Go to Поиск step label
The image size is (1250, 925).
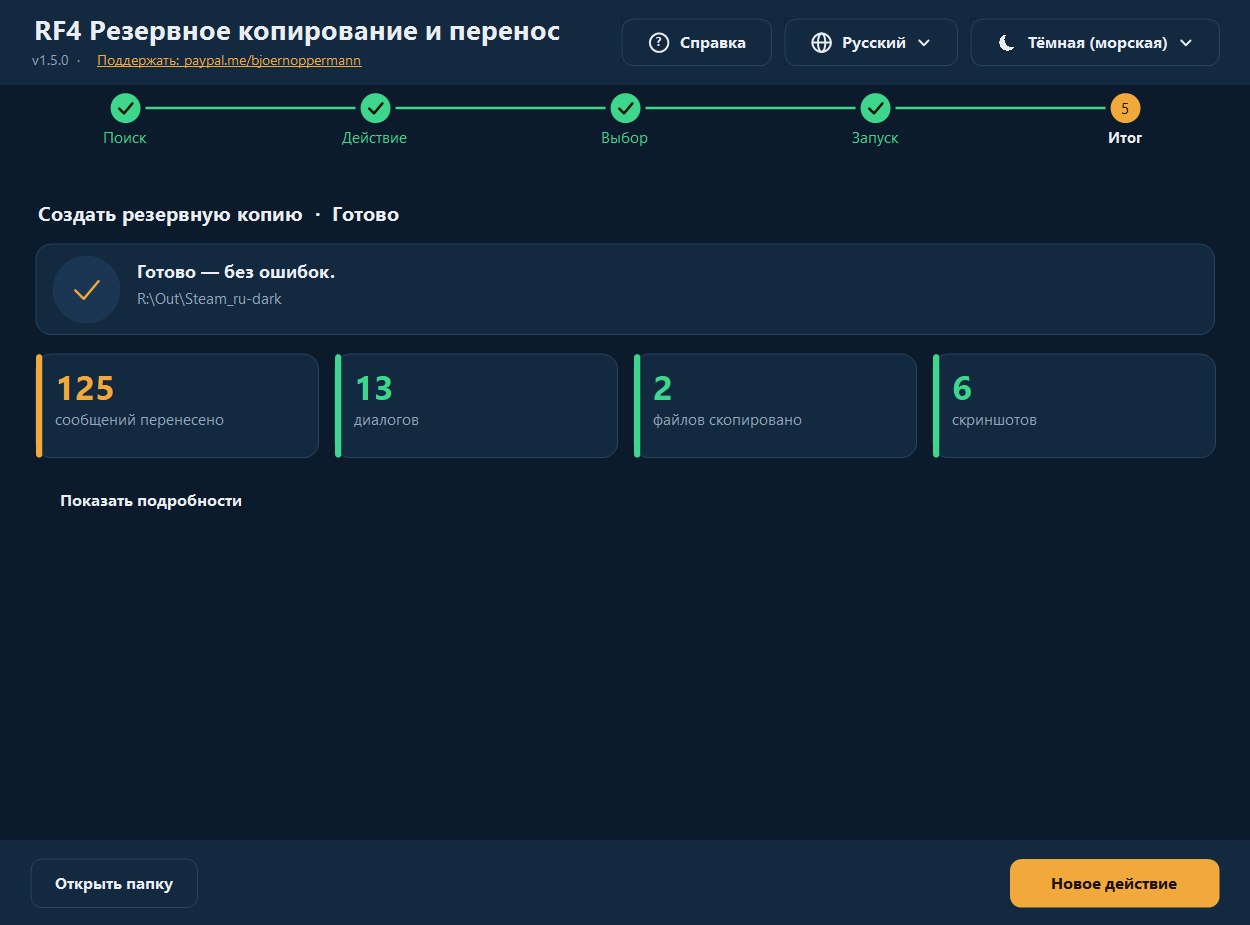pyautogui.click(x=125, y=138)
